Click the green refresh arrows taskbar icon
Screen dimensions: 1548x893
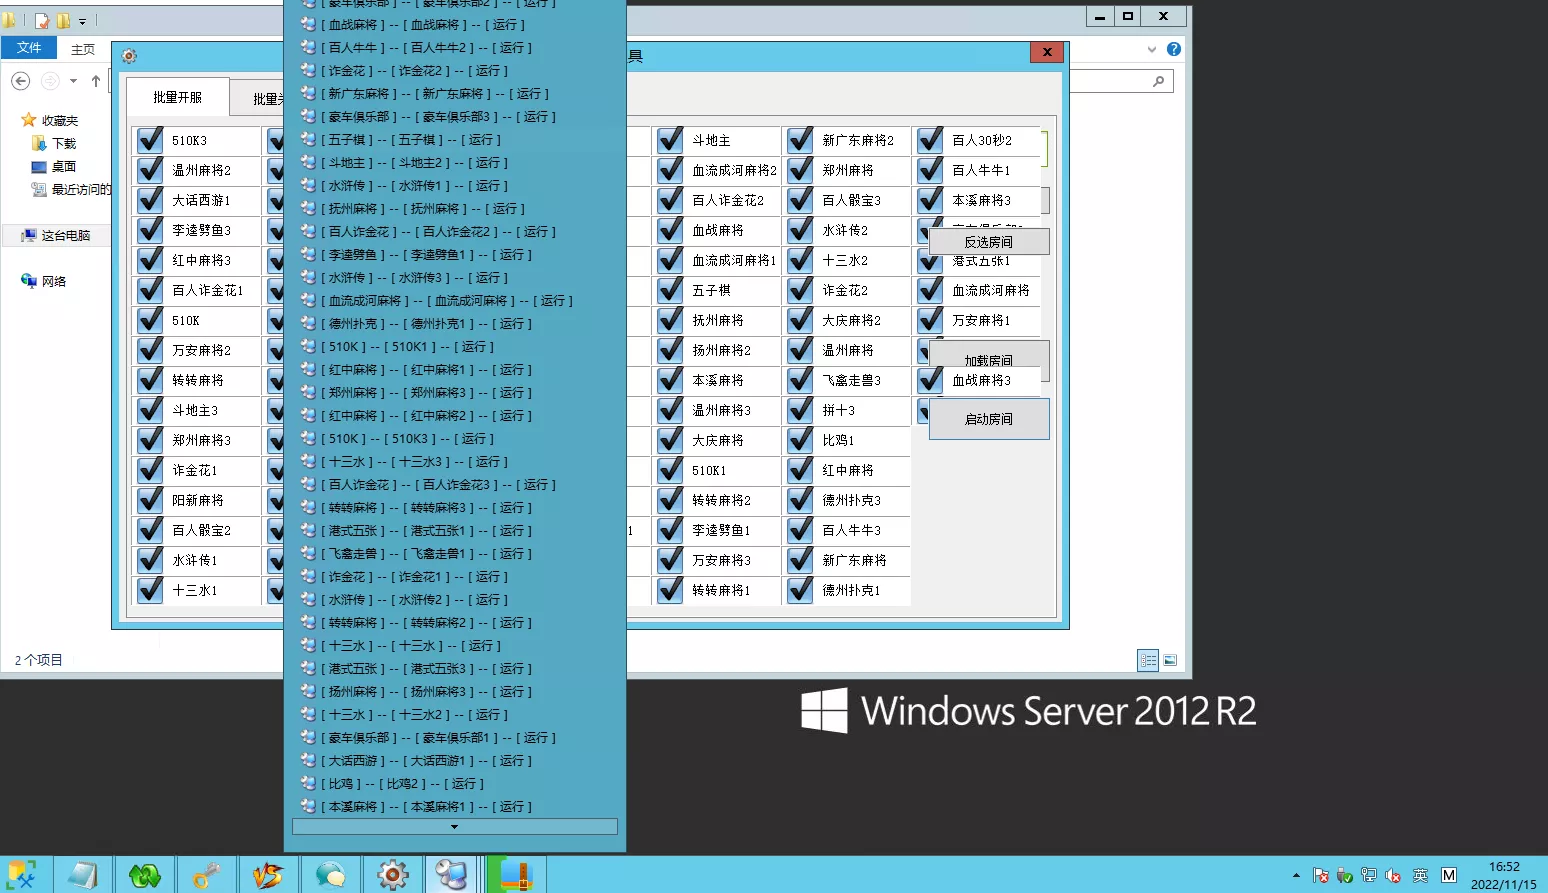144,875
